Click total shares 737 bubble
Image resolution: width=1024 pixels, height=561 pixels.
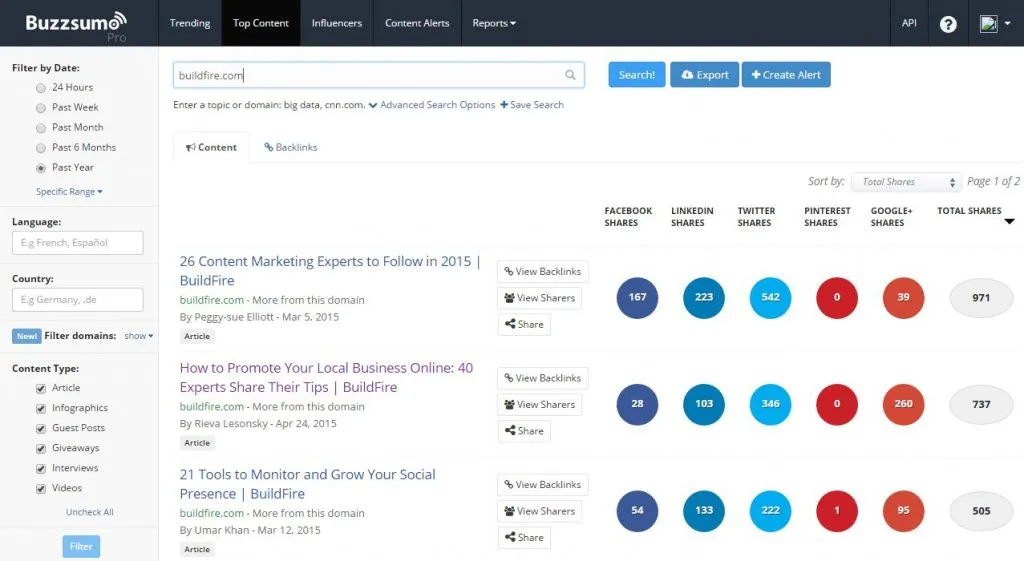[981, 404]
